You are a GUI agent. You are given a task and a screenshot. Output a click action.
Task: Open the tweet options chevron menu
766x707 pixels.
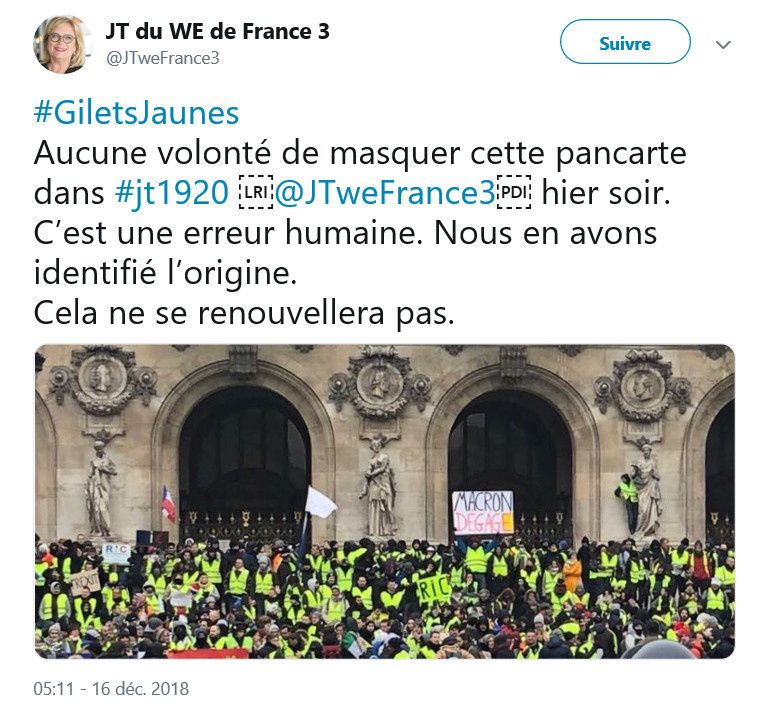(x=723, y=44)
